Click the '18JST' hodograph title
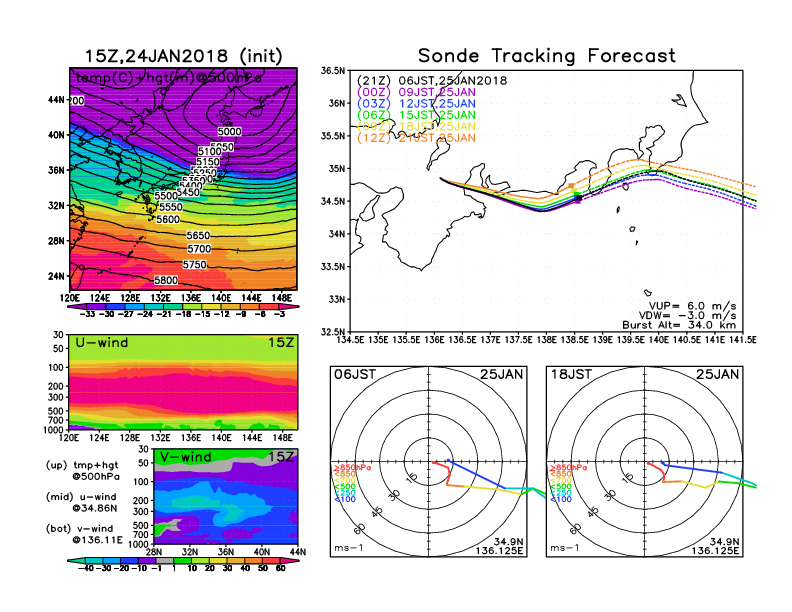The height and width of the screenshot is (612, 792). tap(571, 374)
